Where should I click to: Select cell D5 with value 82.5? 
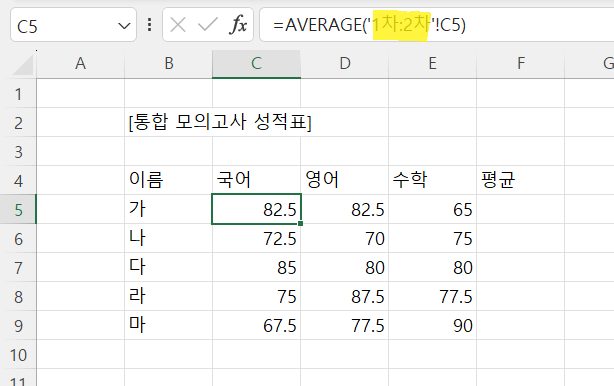(345, 209)
